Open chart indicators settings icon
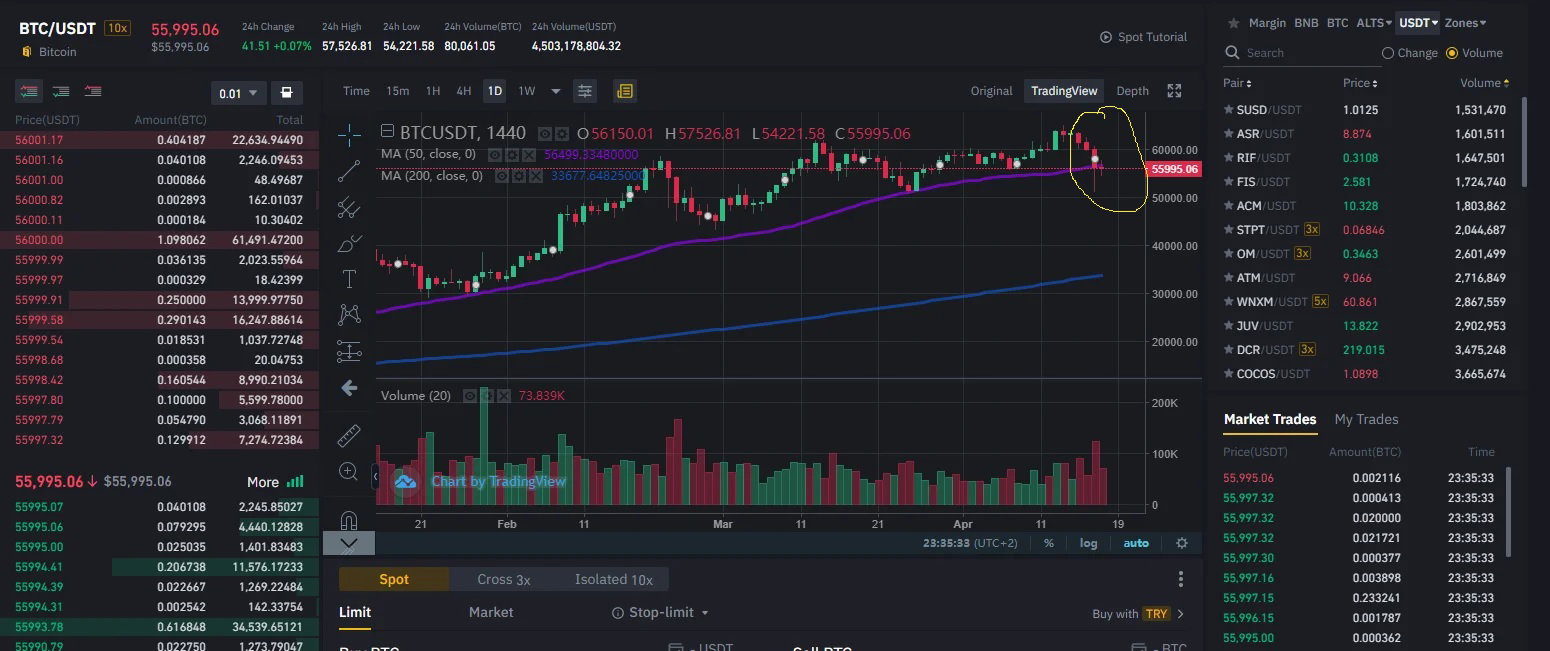Viewport: 1550px width, 651px height. coord(585,91)
